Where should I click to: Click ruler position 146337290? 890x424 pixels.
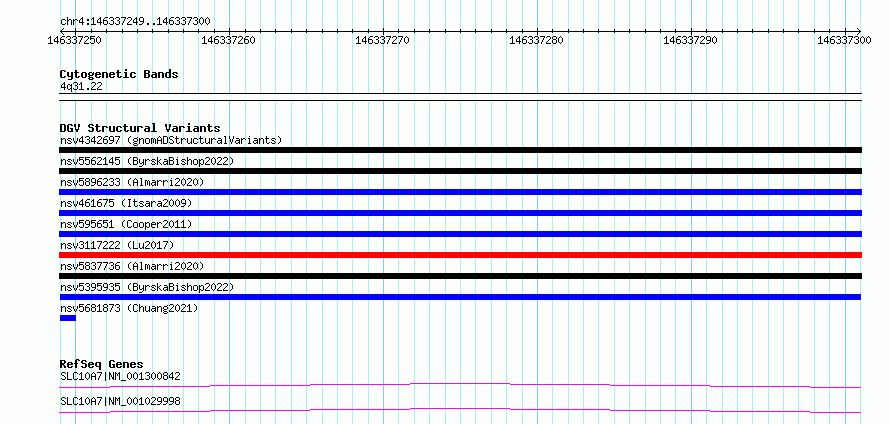point(691,40)
